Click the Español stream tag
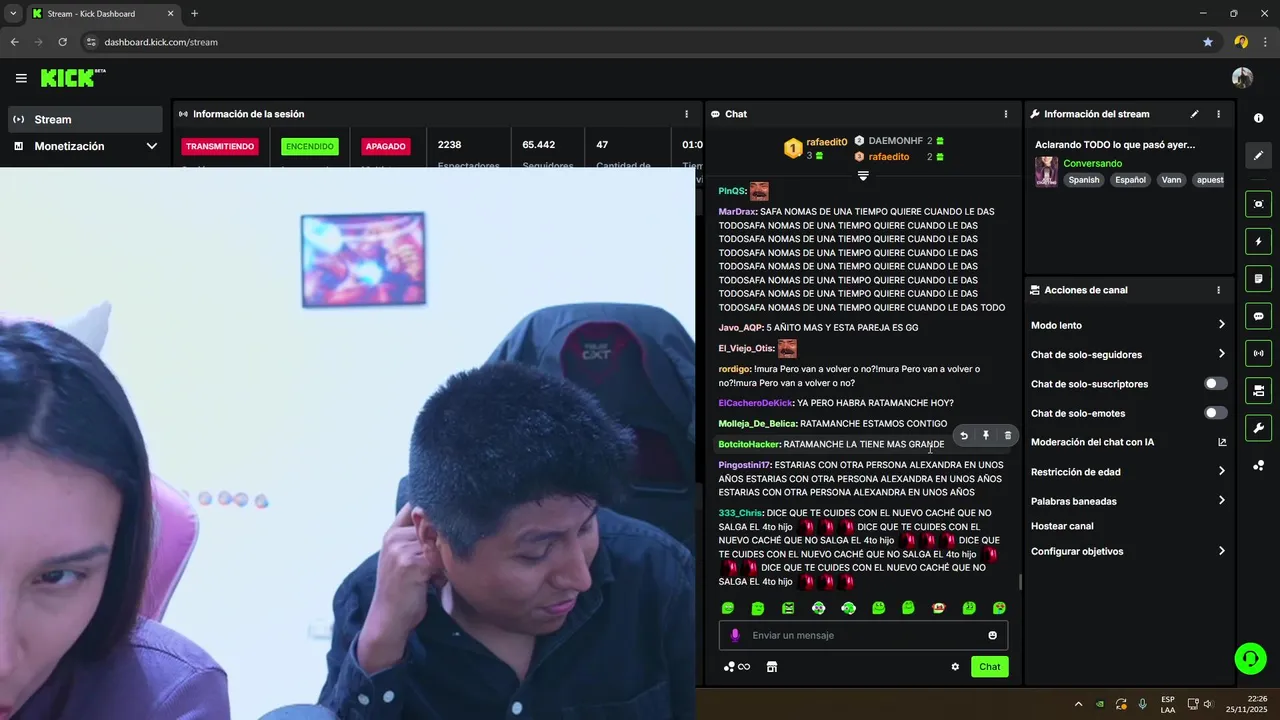The height and width of the screenshot is (720, 1280). [1130, 180]
